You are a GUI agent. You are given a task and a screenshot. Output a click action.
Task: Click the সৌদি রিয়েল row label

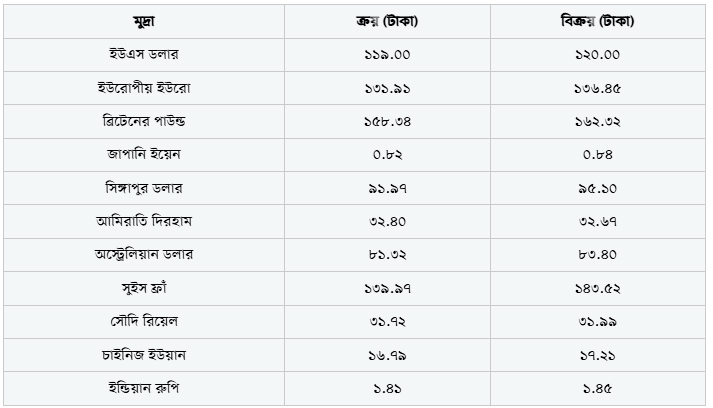coord(144,322)
